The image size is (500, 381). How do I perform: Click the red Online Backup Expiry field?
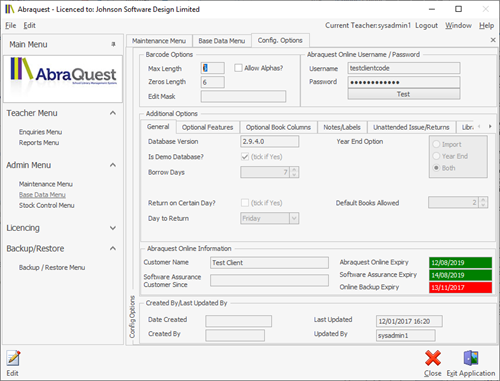click(460, 287)
